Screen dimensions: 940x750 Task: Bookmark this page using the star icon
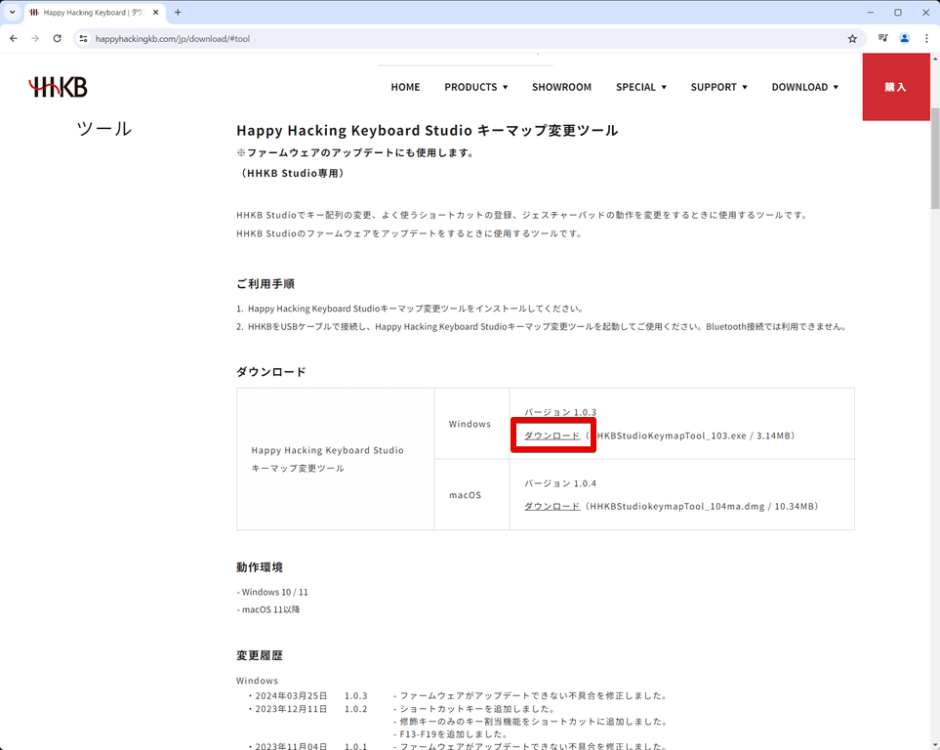point(852,37)
